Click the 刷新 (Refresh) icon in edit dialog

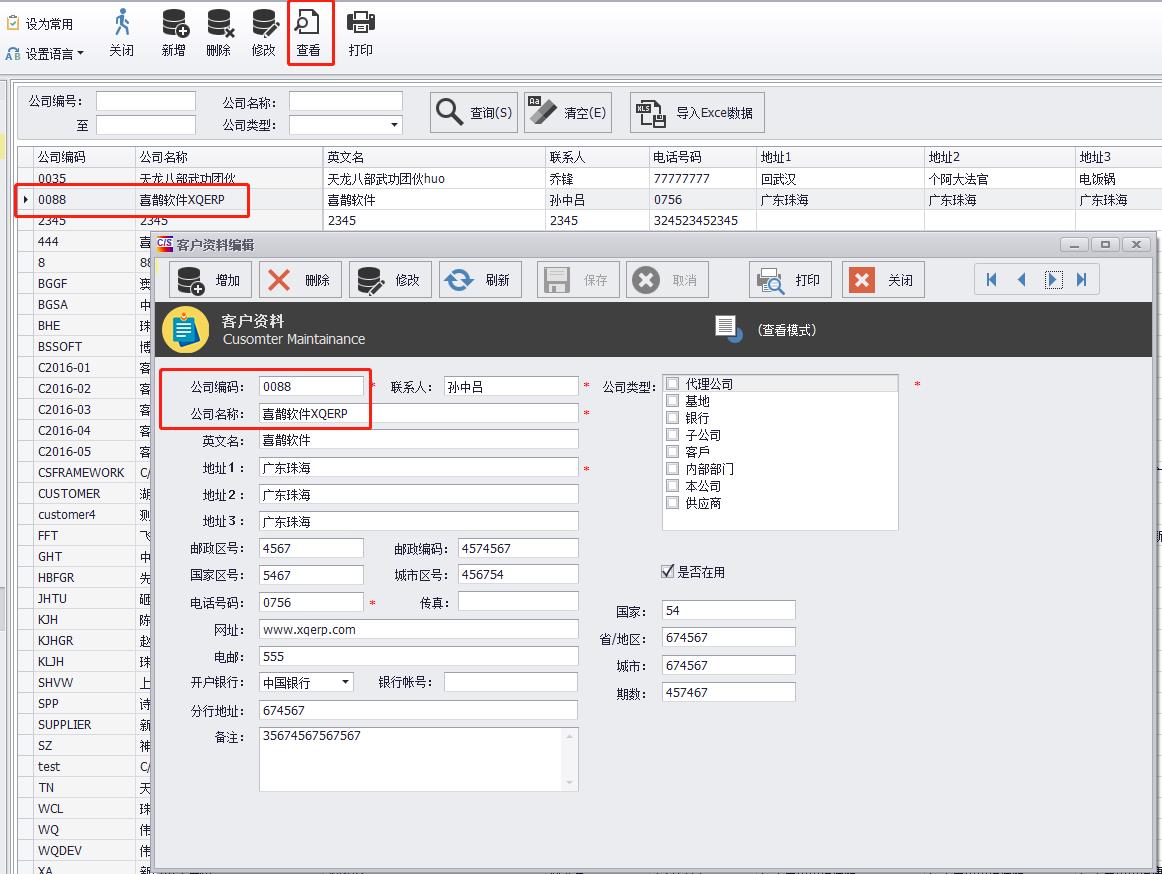(480, 279)
